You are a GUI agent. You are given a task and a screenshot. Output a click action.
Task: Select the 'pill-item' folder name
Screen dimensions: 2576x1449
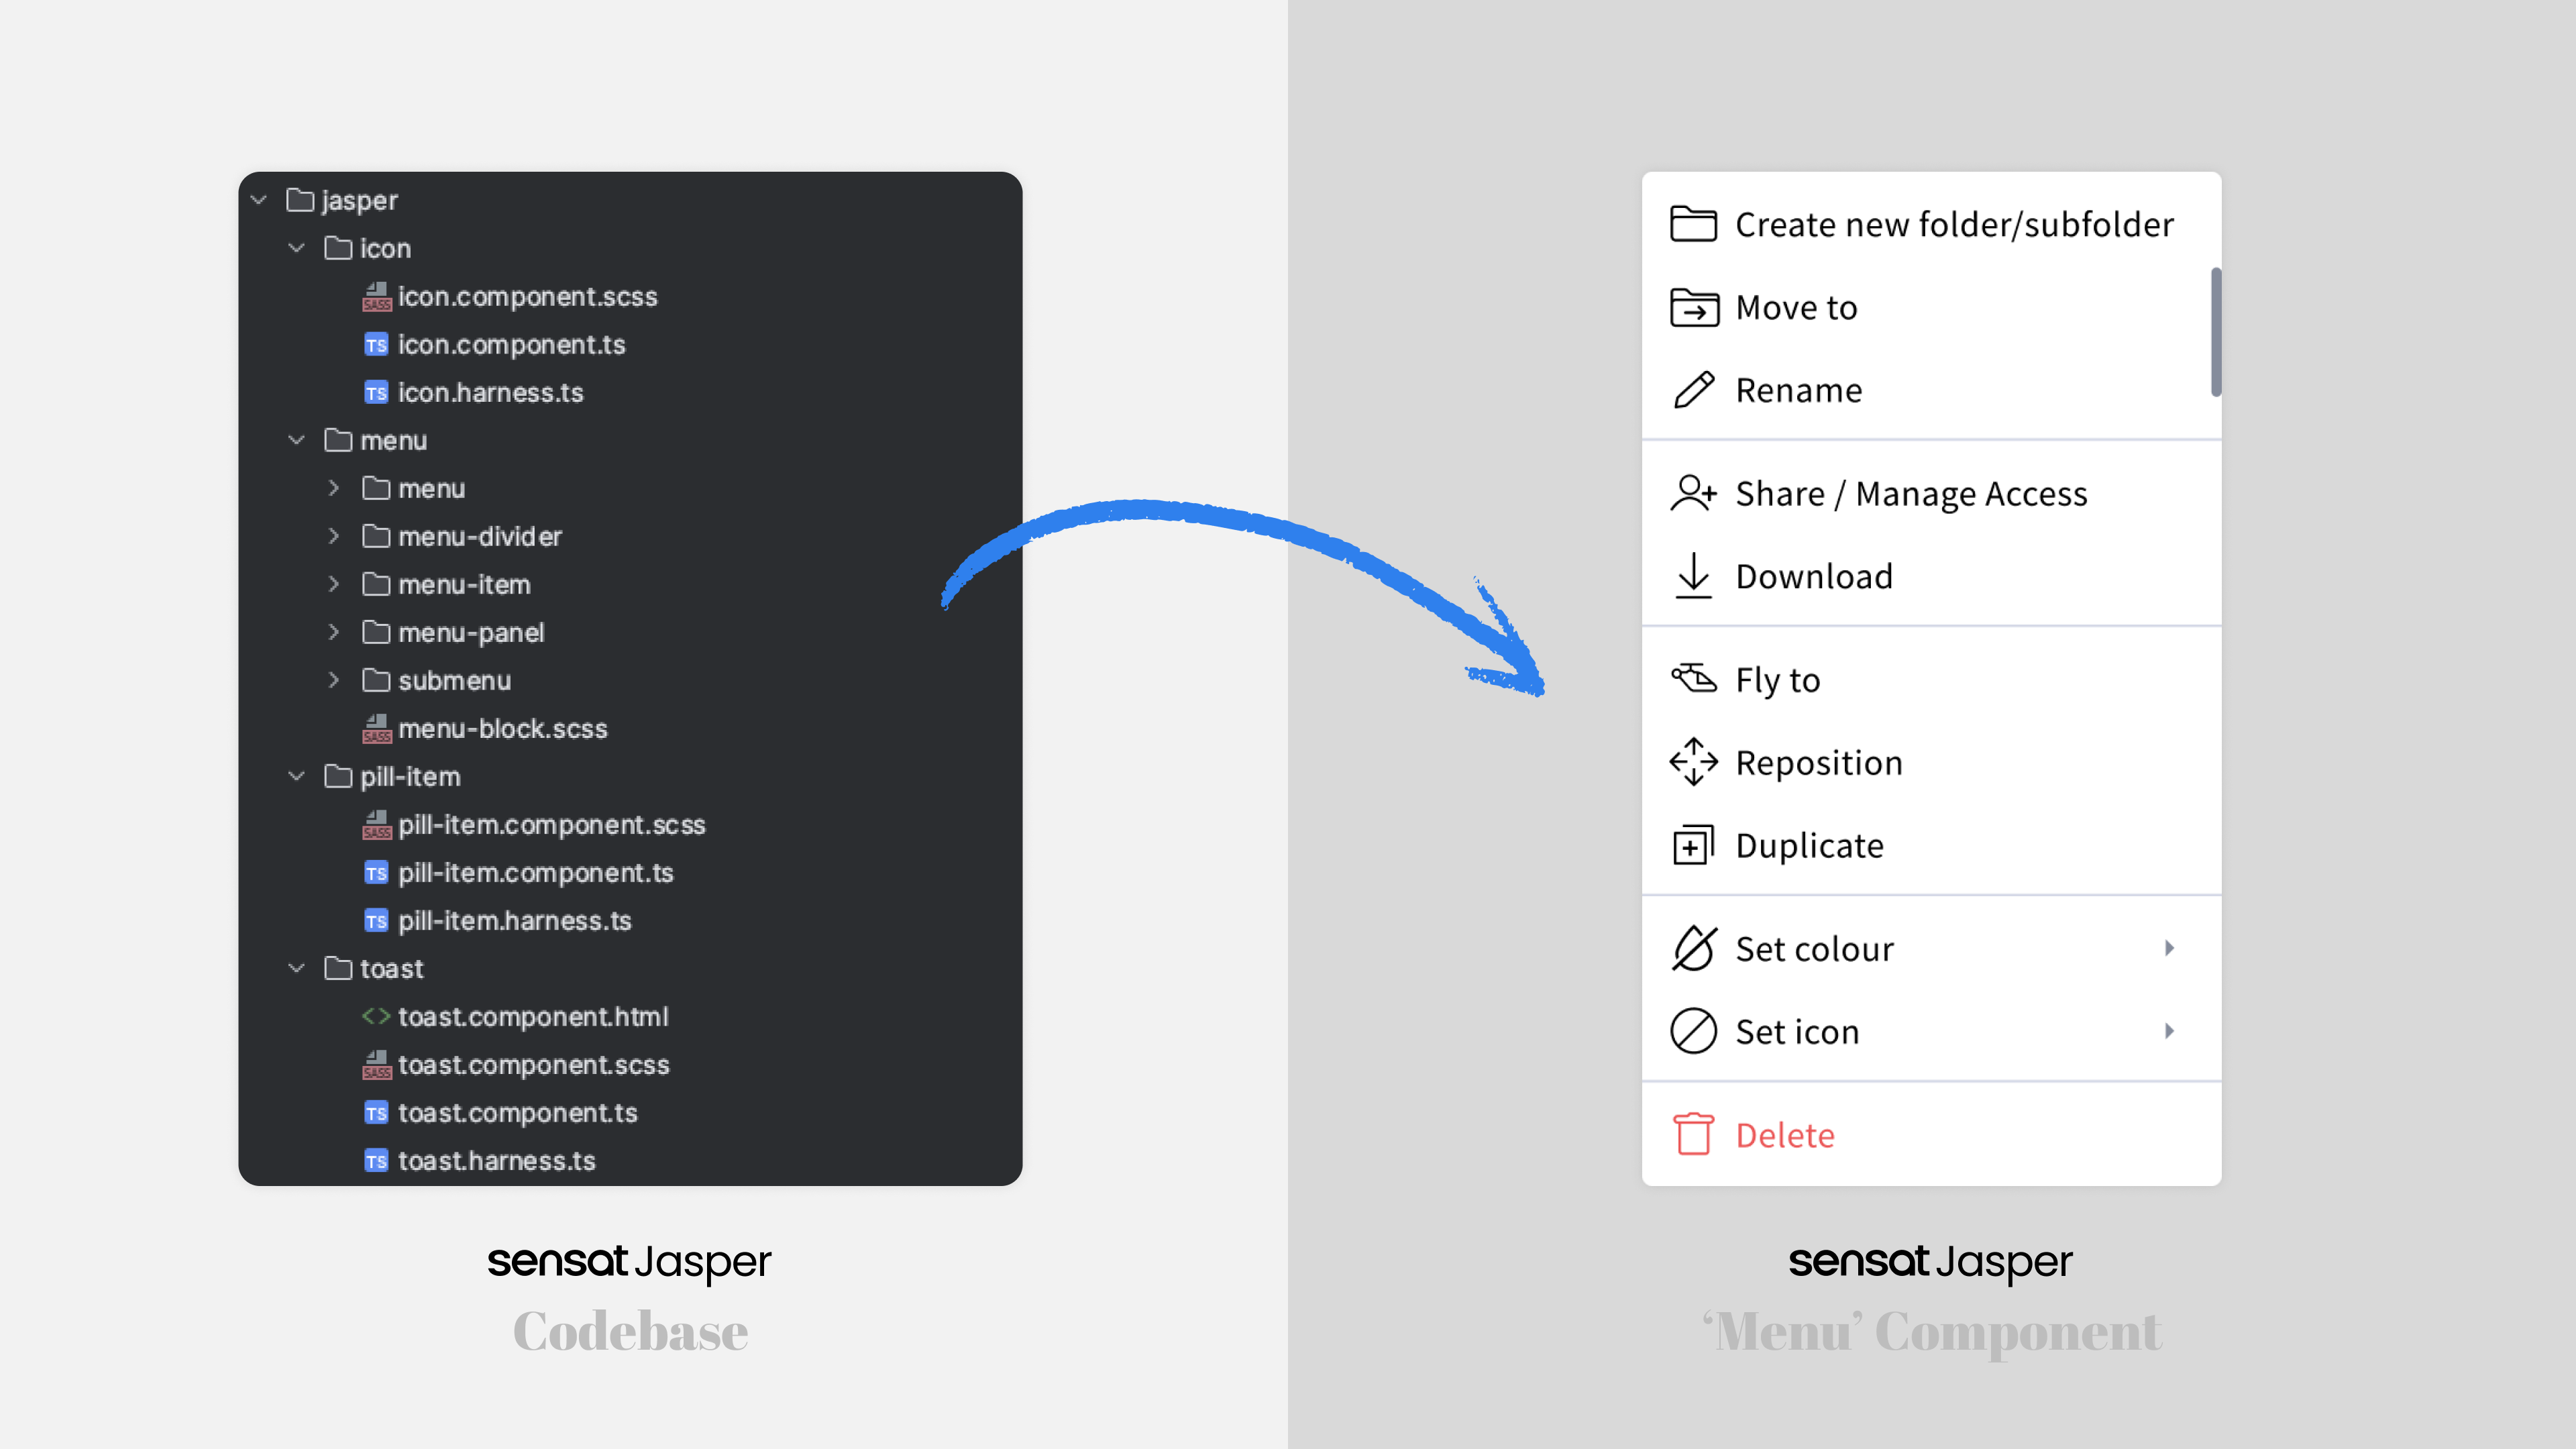pyautogui.click(x=410, y=776)
